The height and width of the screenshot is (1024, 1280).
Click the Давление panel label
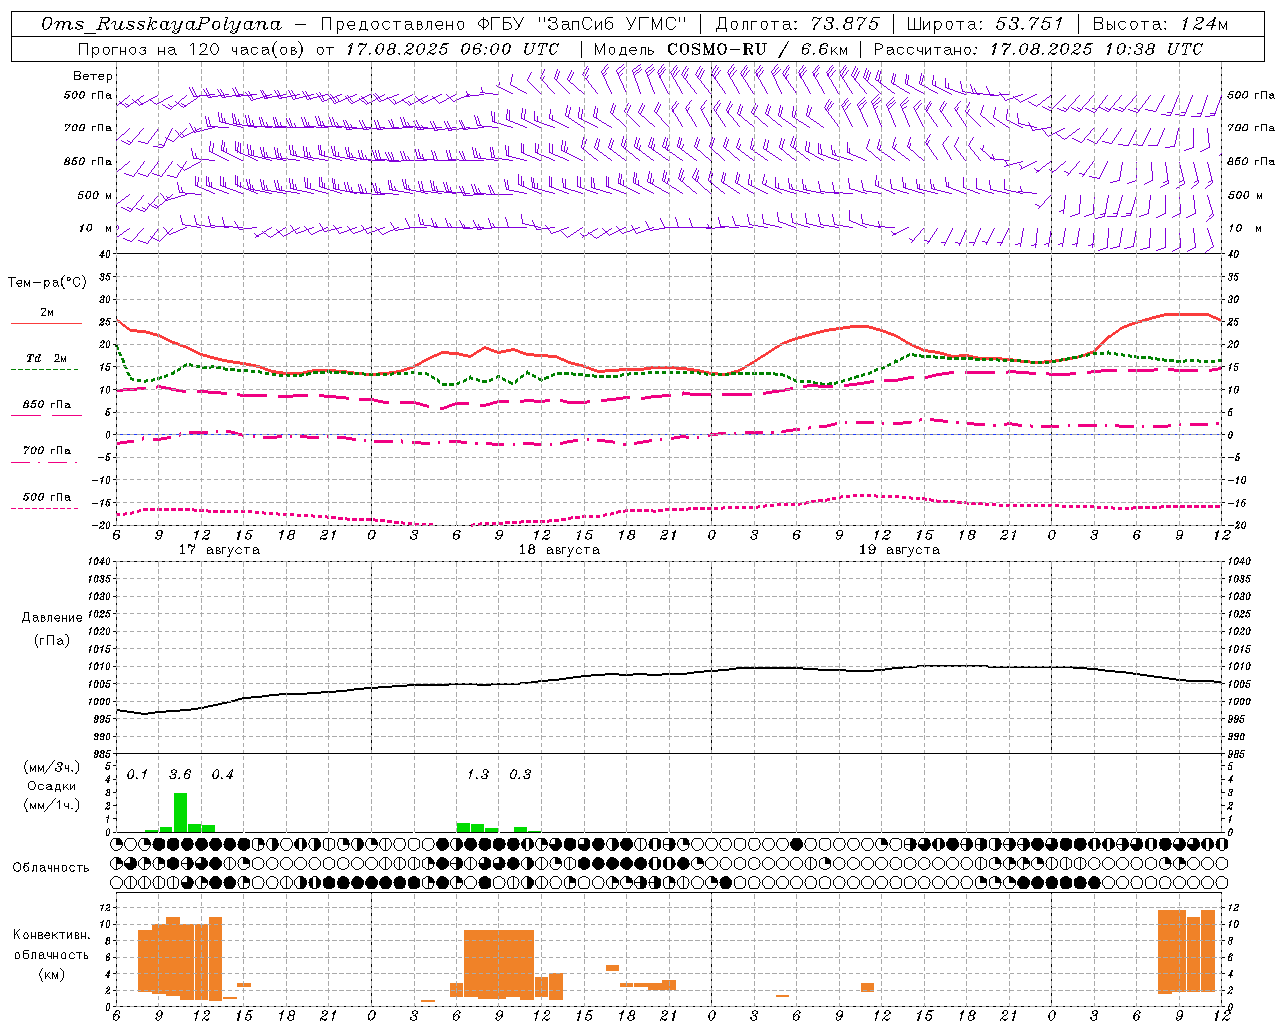point(52,618)
